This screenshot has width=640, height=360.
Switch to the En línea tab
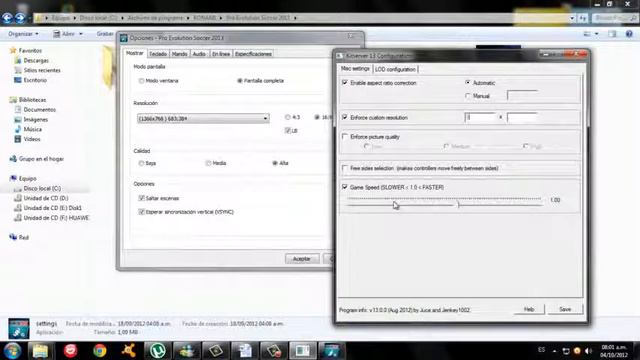point(221,54)
